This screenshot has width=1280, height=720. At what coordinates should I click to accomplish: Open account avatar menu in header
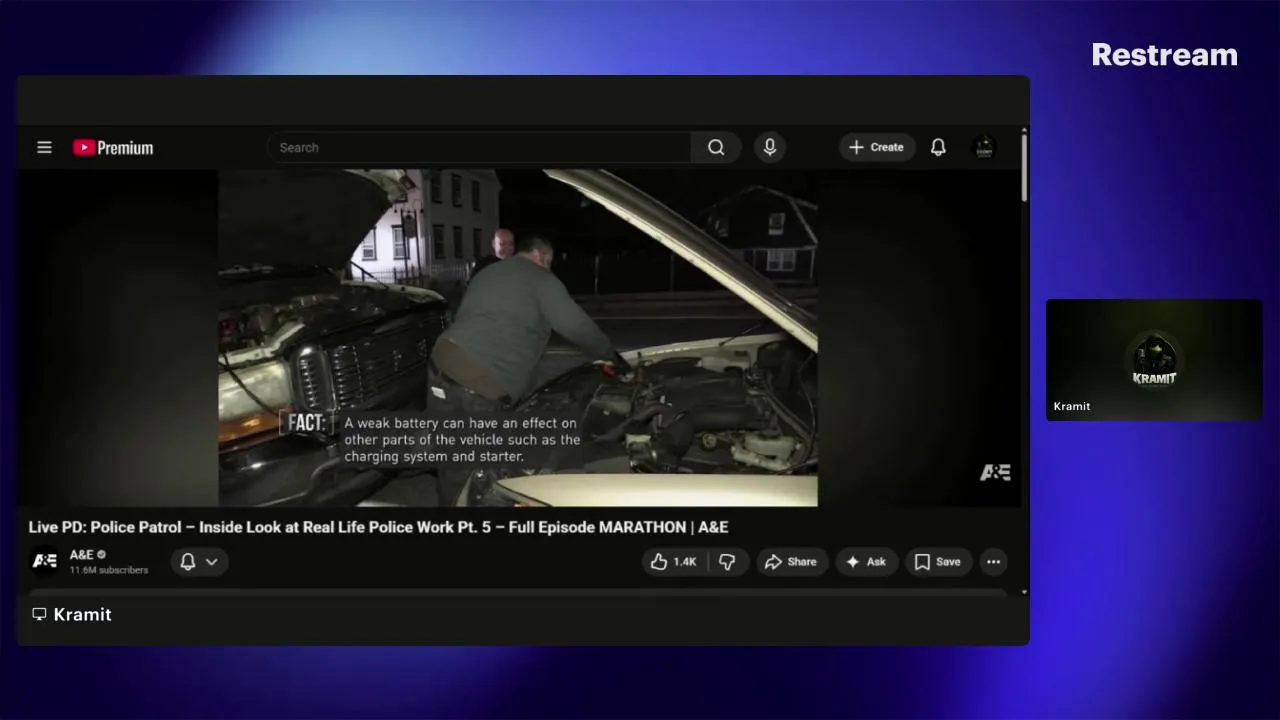click(984, 147)
